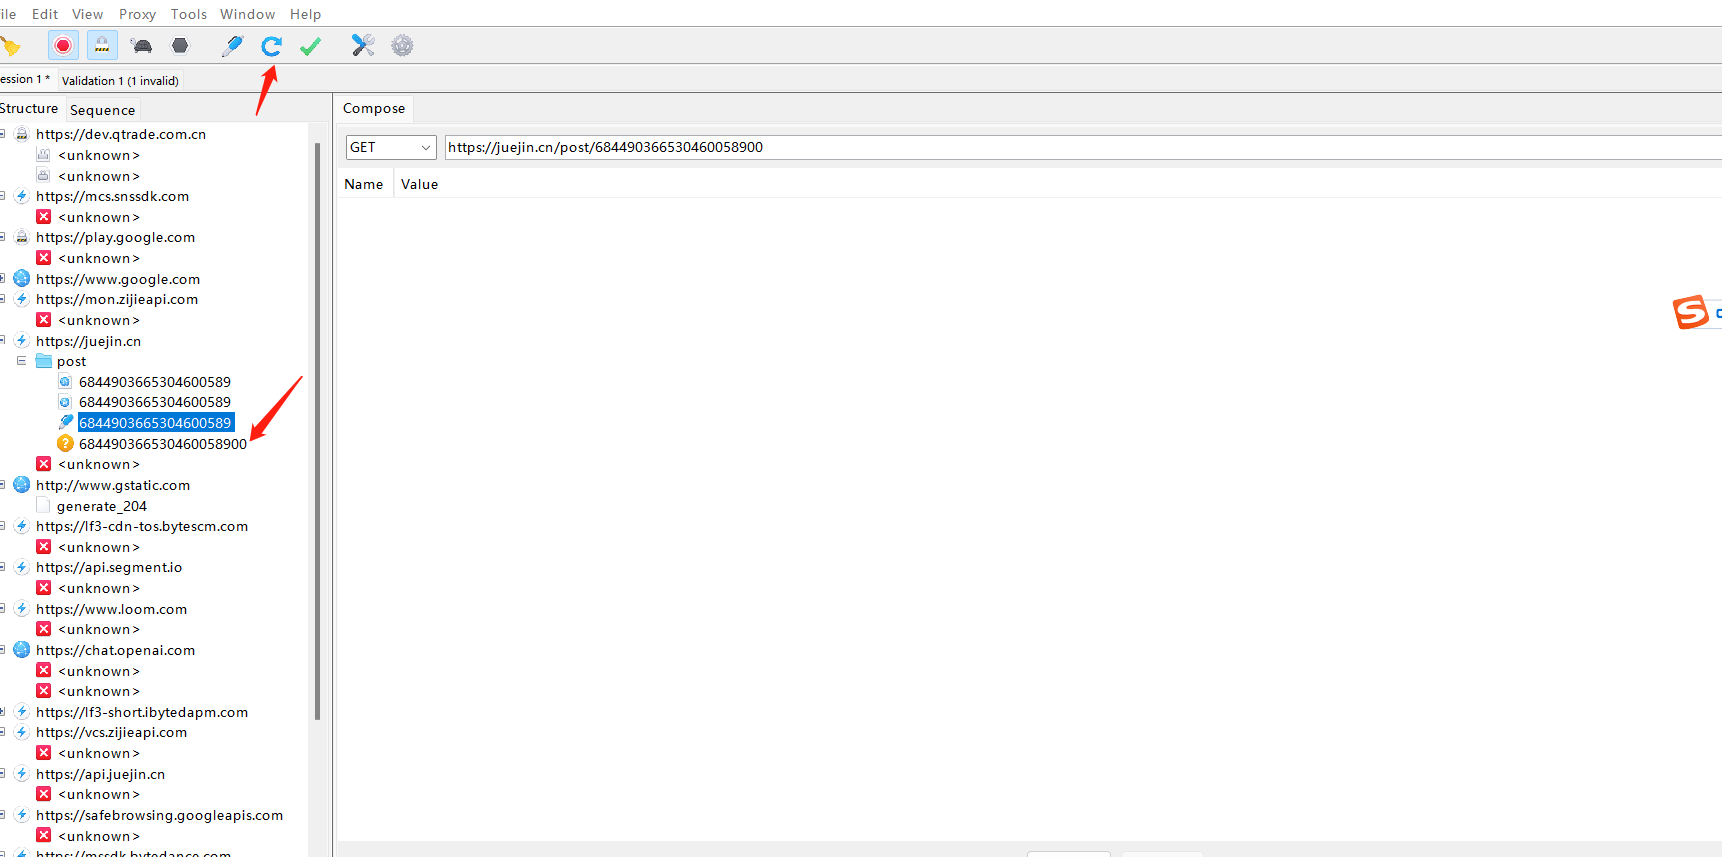Select https://mcs.snssdk.com host

pos(112,196)
